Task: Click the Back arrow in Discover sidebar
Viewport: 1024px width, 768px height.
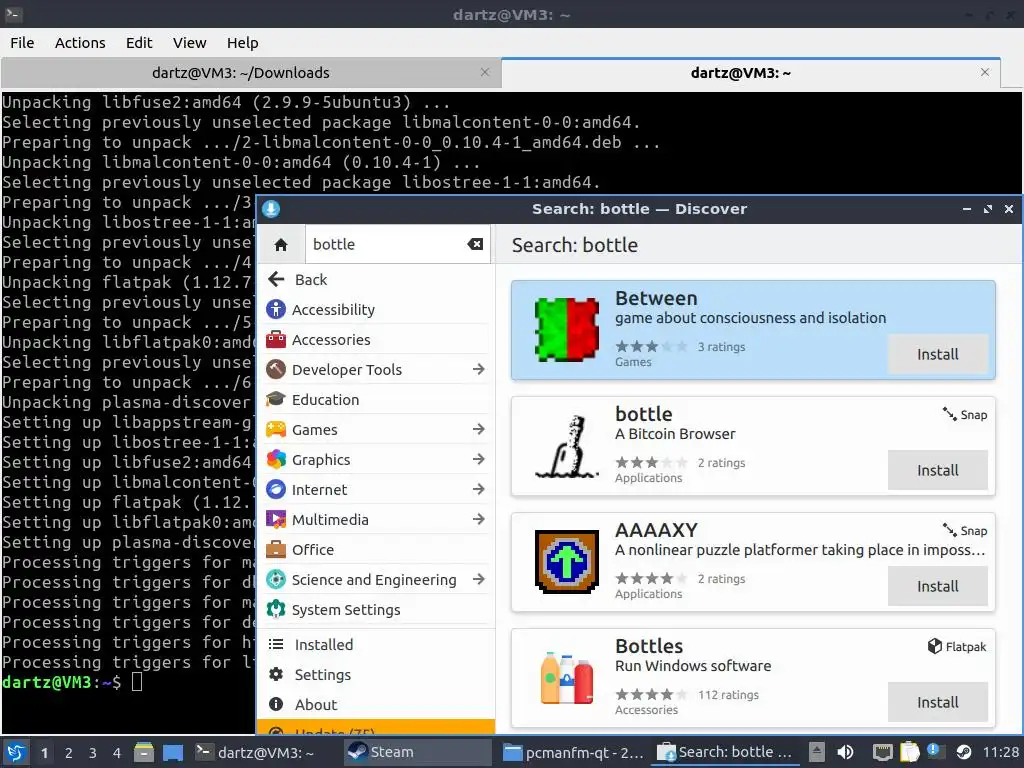Action: click(276, 280)
